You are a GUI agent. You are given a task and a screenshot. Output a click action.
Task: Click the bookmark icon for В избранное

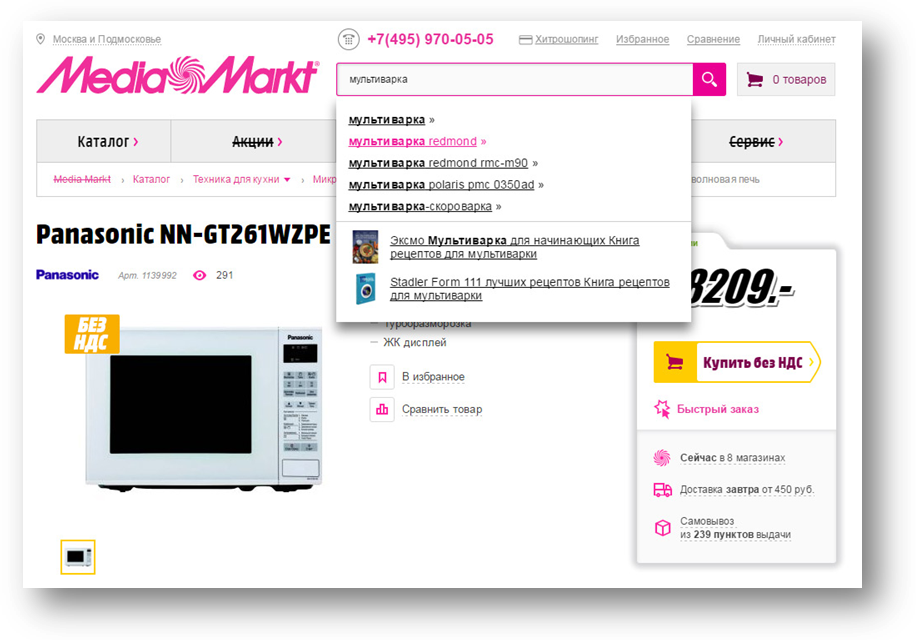point(382,377)
